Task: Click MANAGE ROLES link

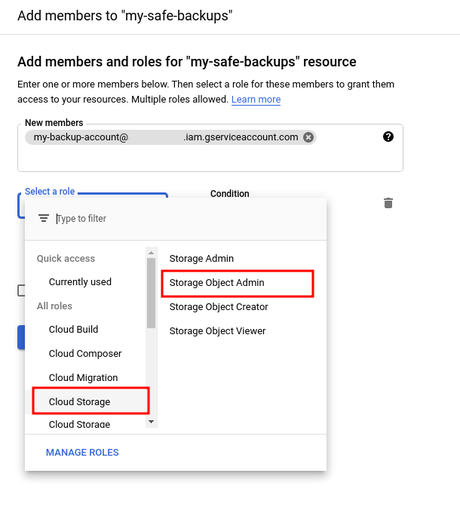Action: [x=82, y=452]
